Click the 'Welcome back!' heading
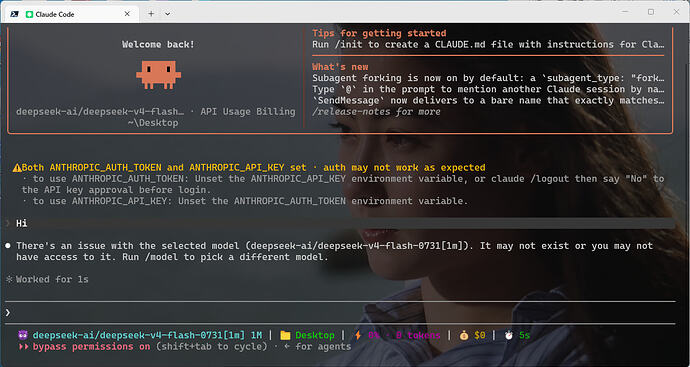Viewport: 690px width, 367px height. pos(158,44)
